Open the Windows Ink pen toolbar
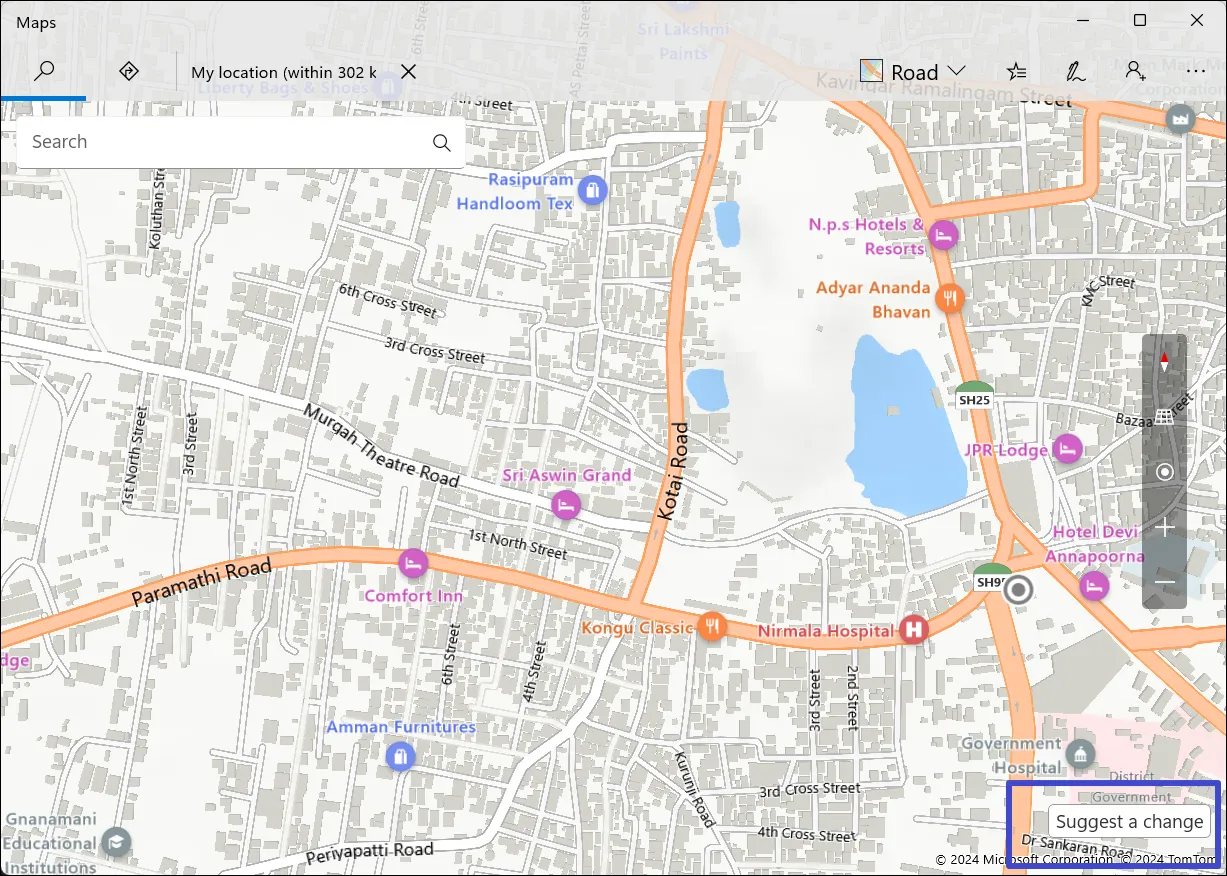The width and height of the screenshot is (1227, 876). point(1075,71)
